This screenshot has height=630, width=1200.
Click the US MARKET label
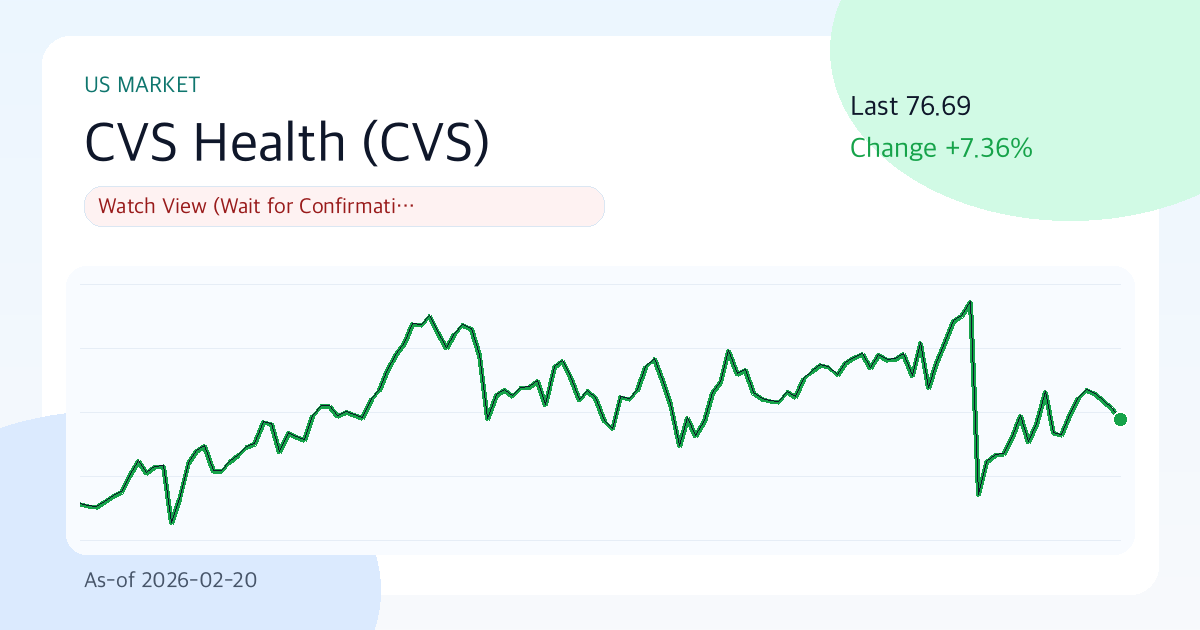143,85
